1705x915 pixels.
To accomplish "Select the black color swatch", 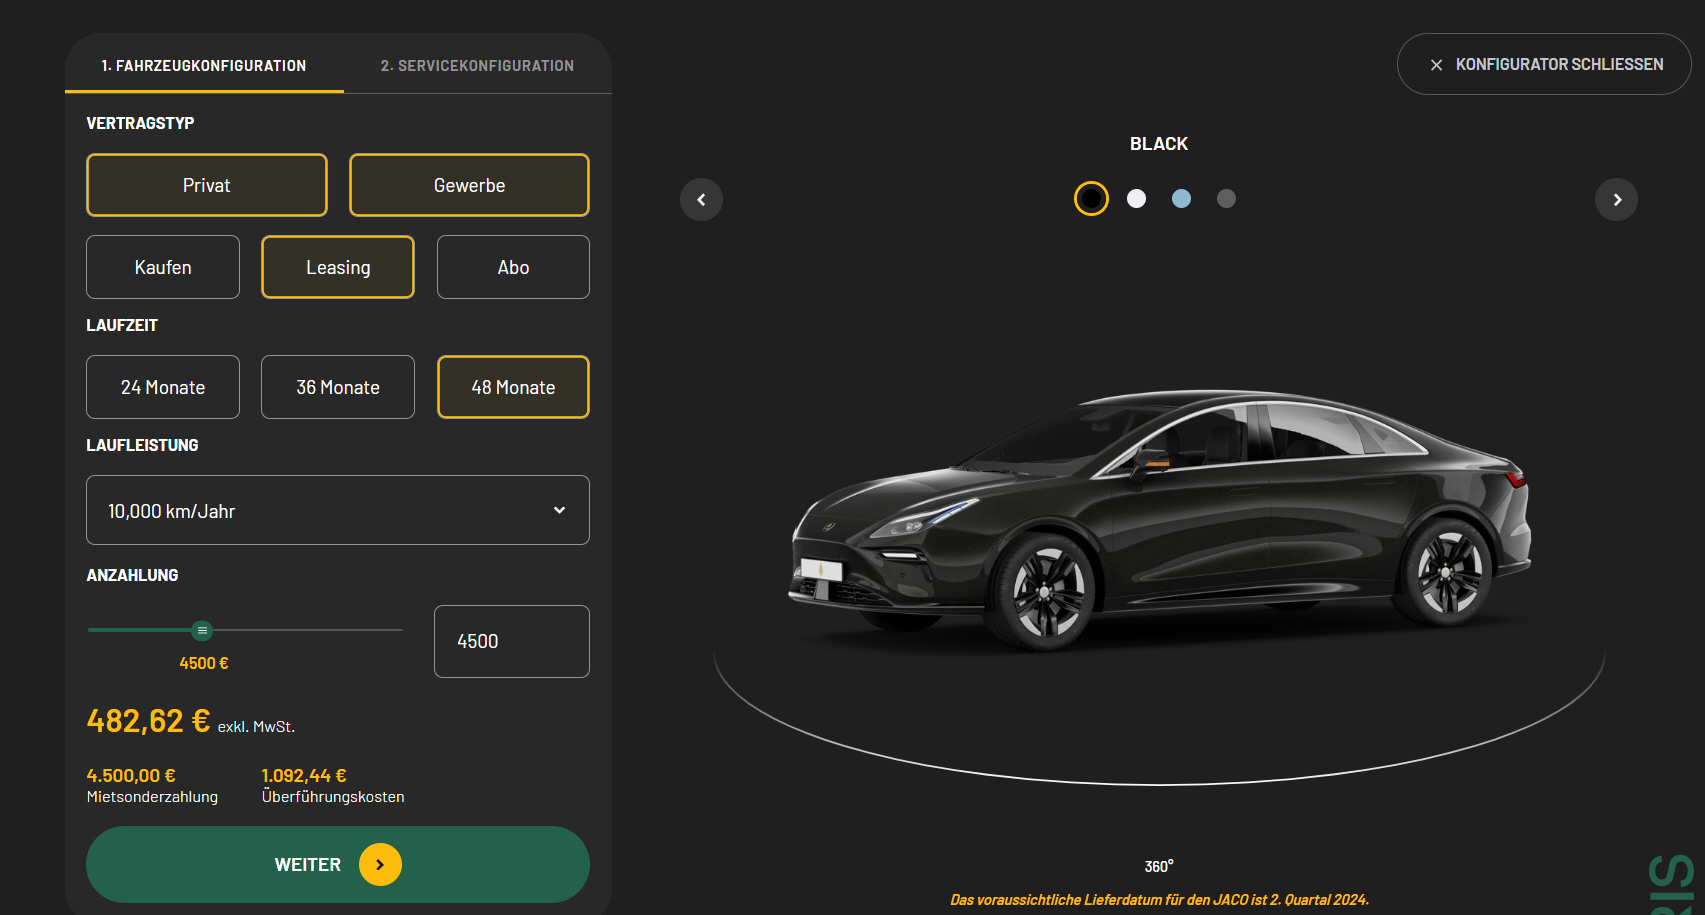I will [x=1091, y=199].
